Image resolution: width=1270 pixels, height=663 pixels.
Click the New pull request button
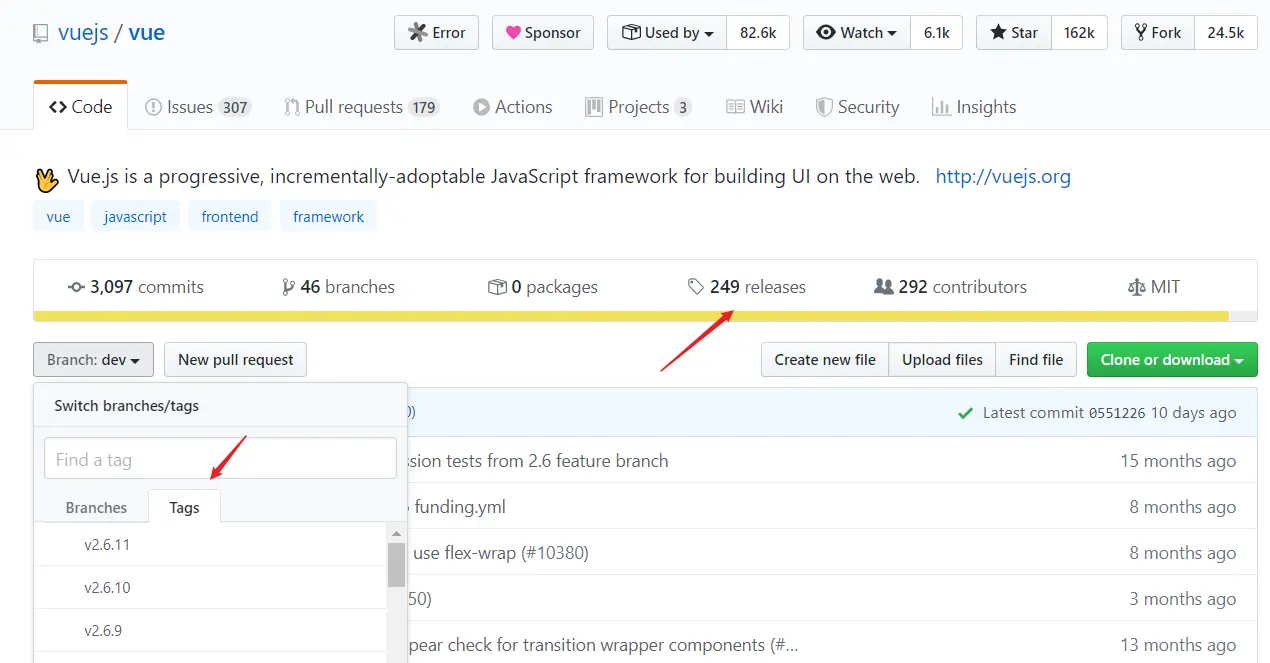coord(236,360)
